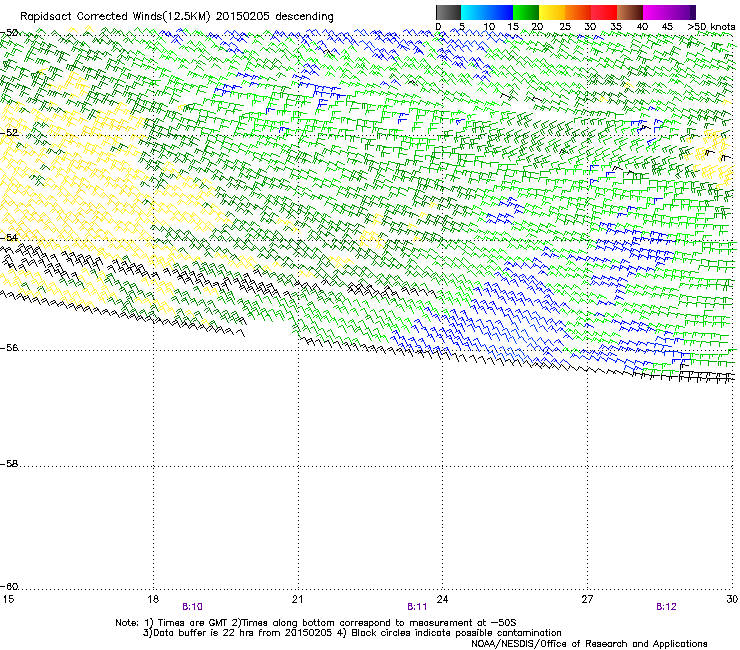Click the red 30-35 knots legend swatch
The image size is (740, 650).
click(604, 12)
